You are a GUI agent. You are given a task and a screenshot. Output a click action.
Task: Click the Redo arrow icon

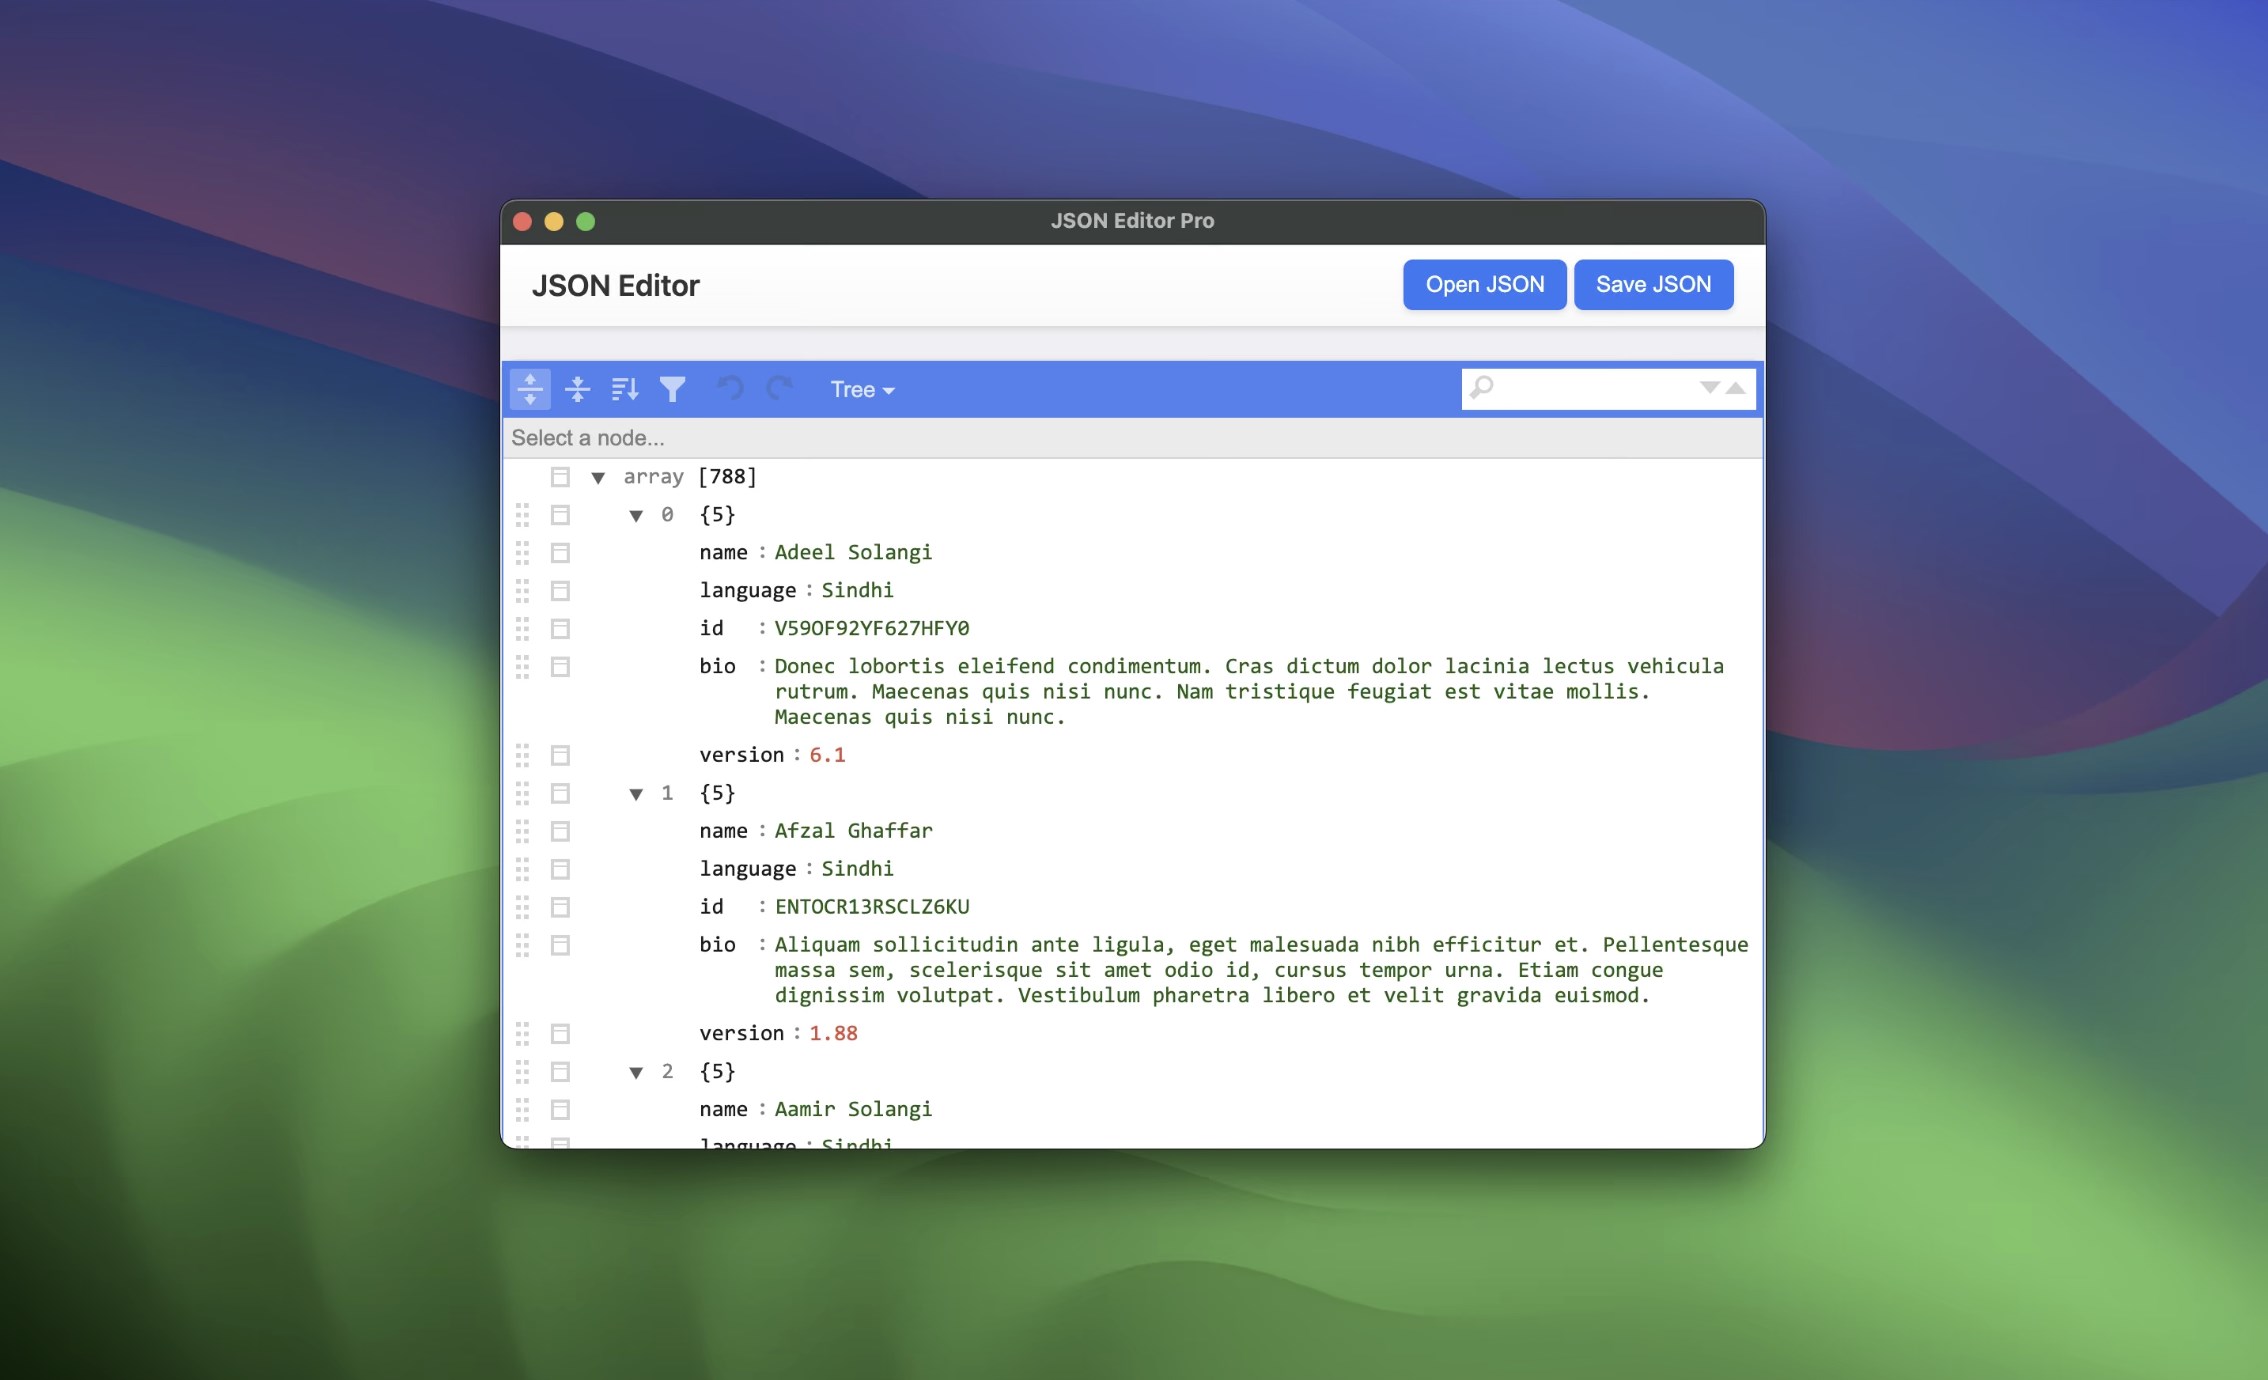(779, 389)
